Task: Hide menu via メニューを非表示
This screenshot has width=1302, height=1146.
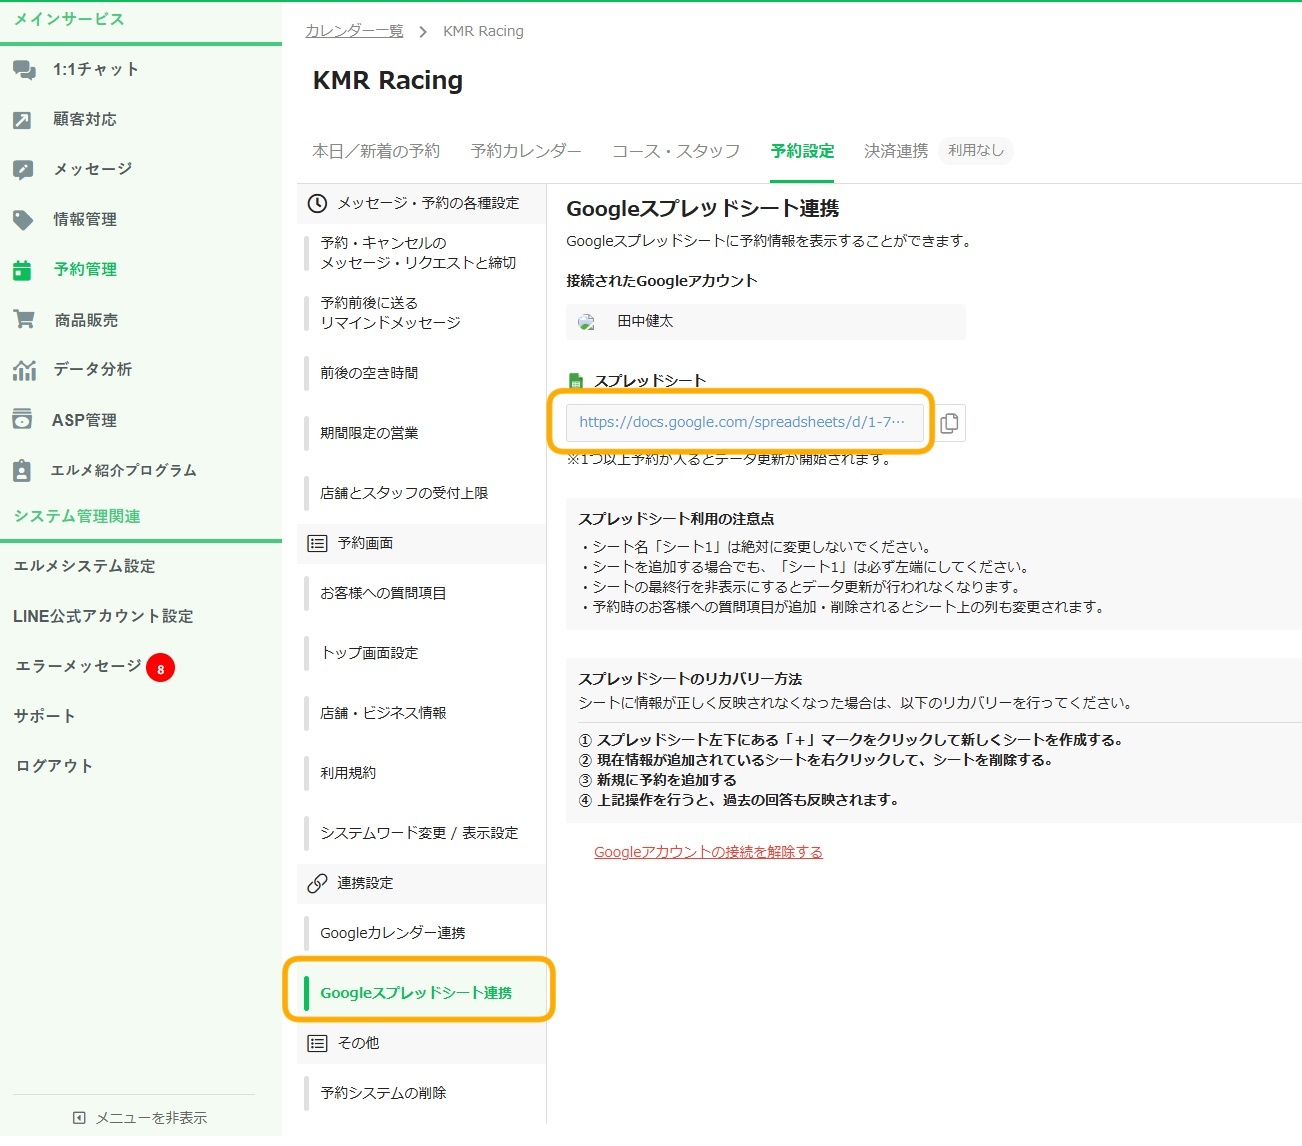Action: point(151,1118)
